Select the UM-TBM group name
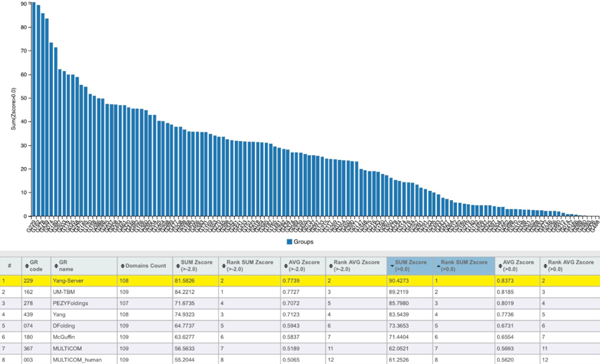600x364 pixels. tap(64, 292)
